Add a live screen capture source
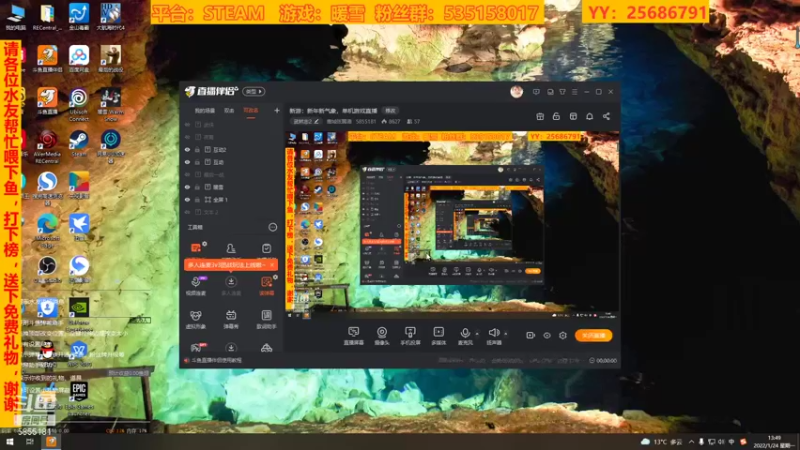This screenshot has height=450, width=800. 354,336
